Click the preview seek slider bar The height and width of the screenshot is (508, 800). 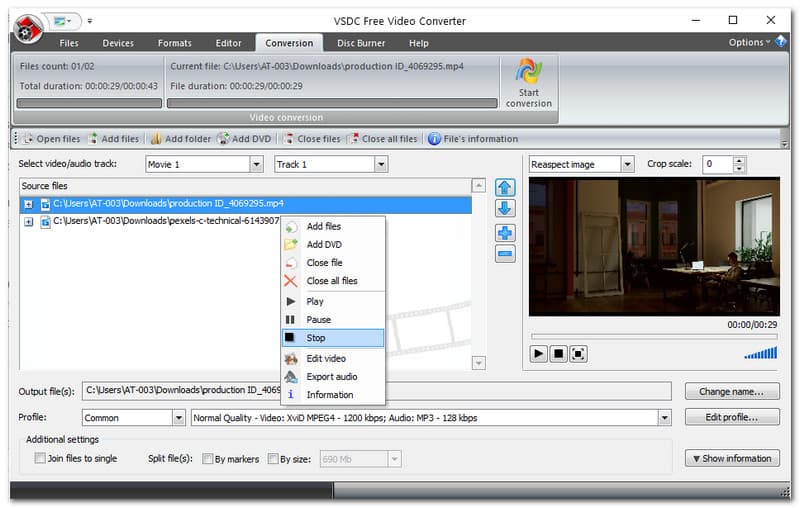[x=654, y=336]
